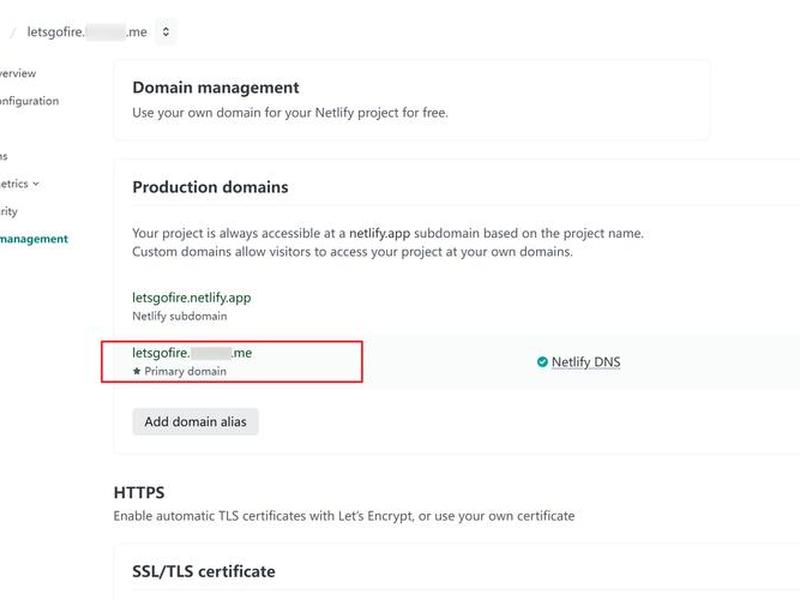Click the Primary domain star icon
The width and height of the screenshot is (800, 600).
(x=136, y=371)
